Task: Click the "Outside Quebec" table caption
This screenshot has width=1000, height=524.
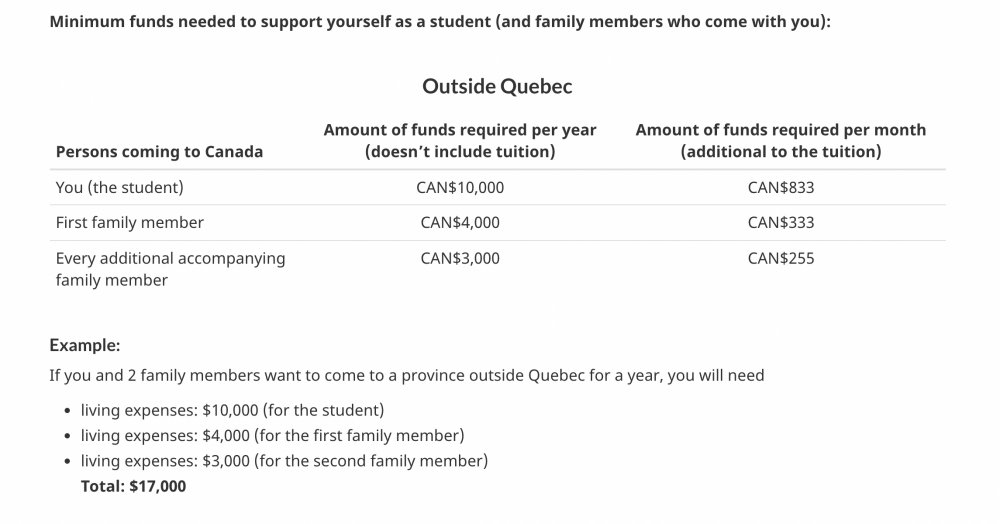Action: [x=497, y=86]
